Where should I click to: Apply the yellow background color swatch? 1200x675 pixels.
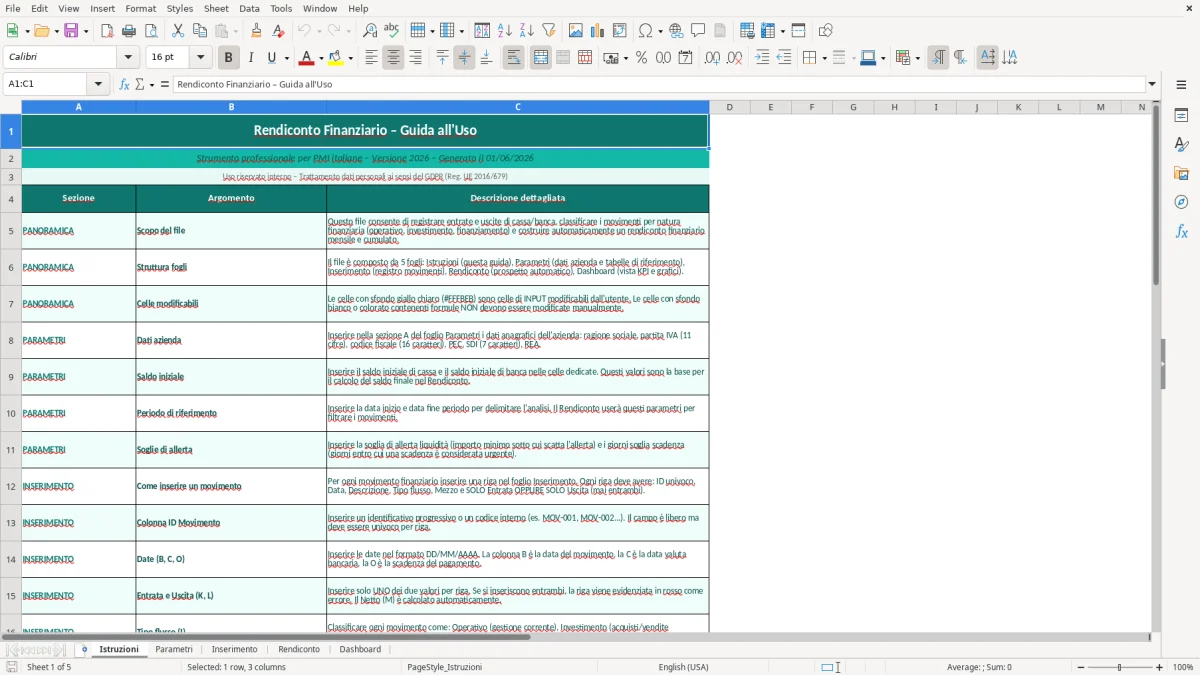click(336, 58)
